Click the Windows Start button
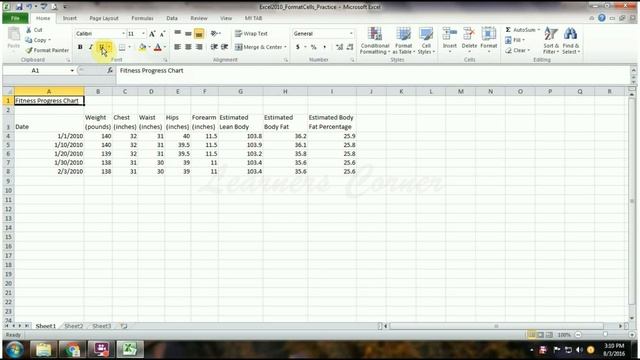The width and height of the screenshot is (640, 360). (x=15, y=350)
